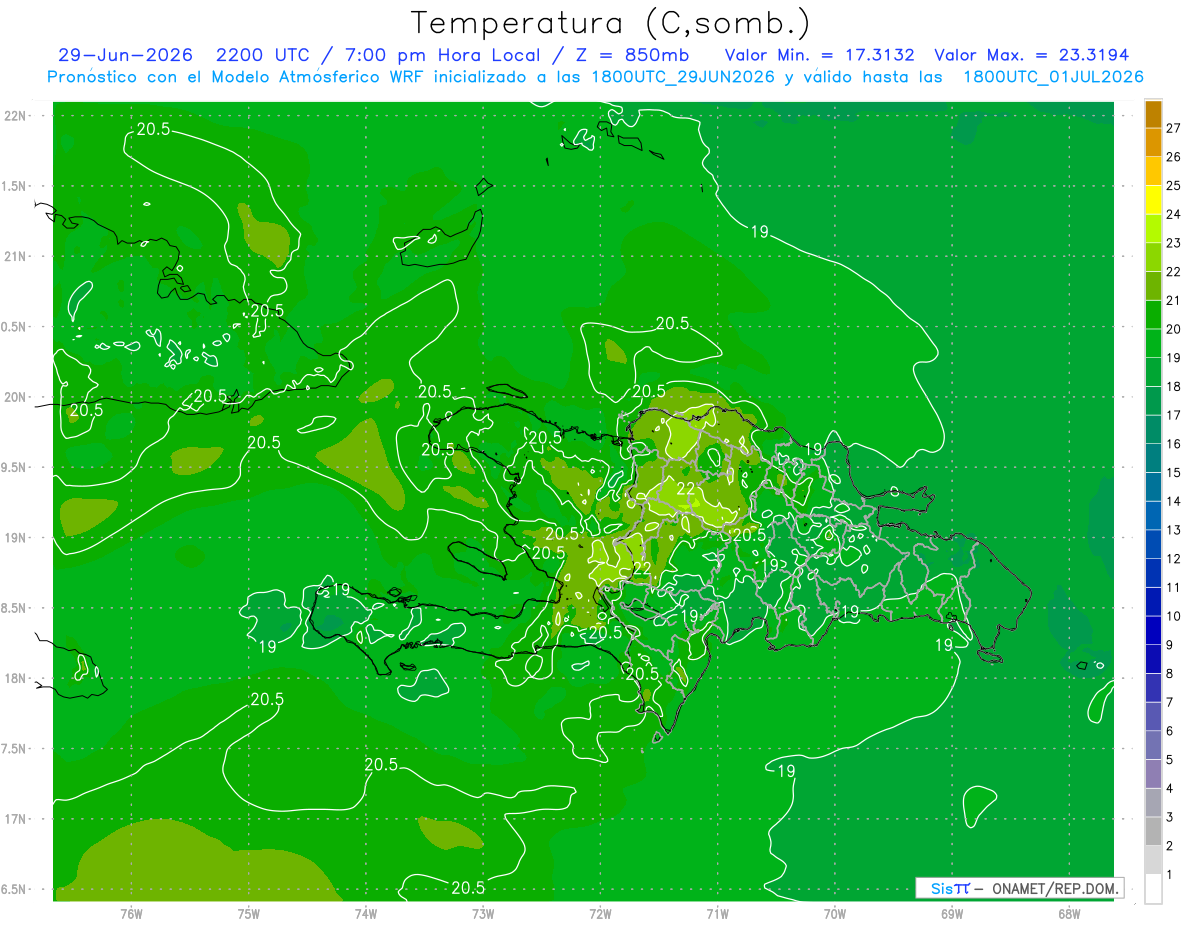Click the 72W longitude axis label
Image resolution: width=1200 pixels, height=927 pixels.
(600, 913)
